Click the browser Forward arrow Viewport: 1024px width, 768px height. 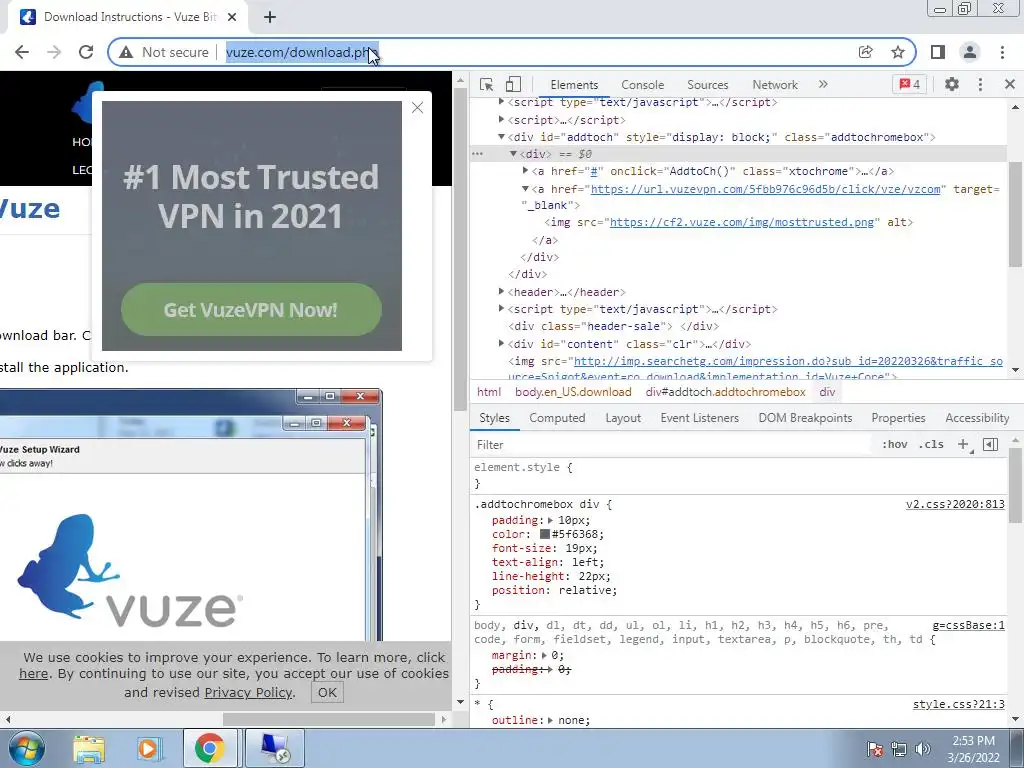pos(54,52)
